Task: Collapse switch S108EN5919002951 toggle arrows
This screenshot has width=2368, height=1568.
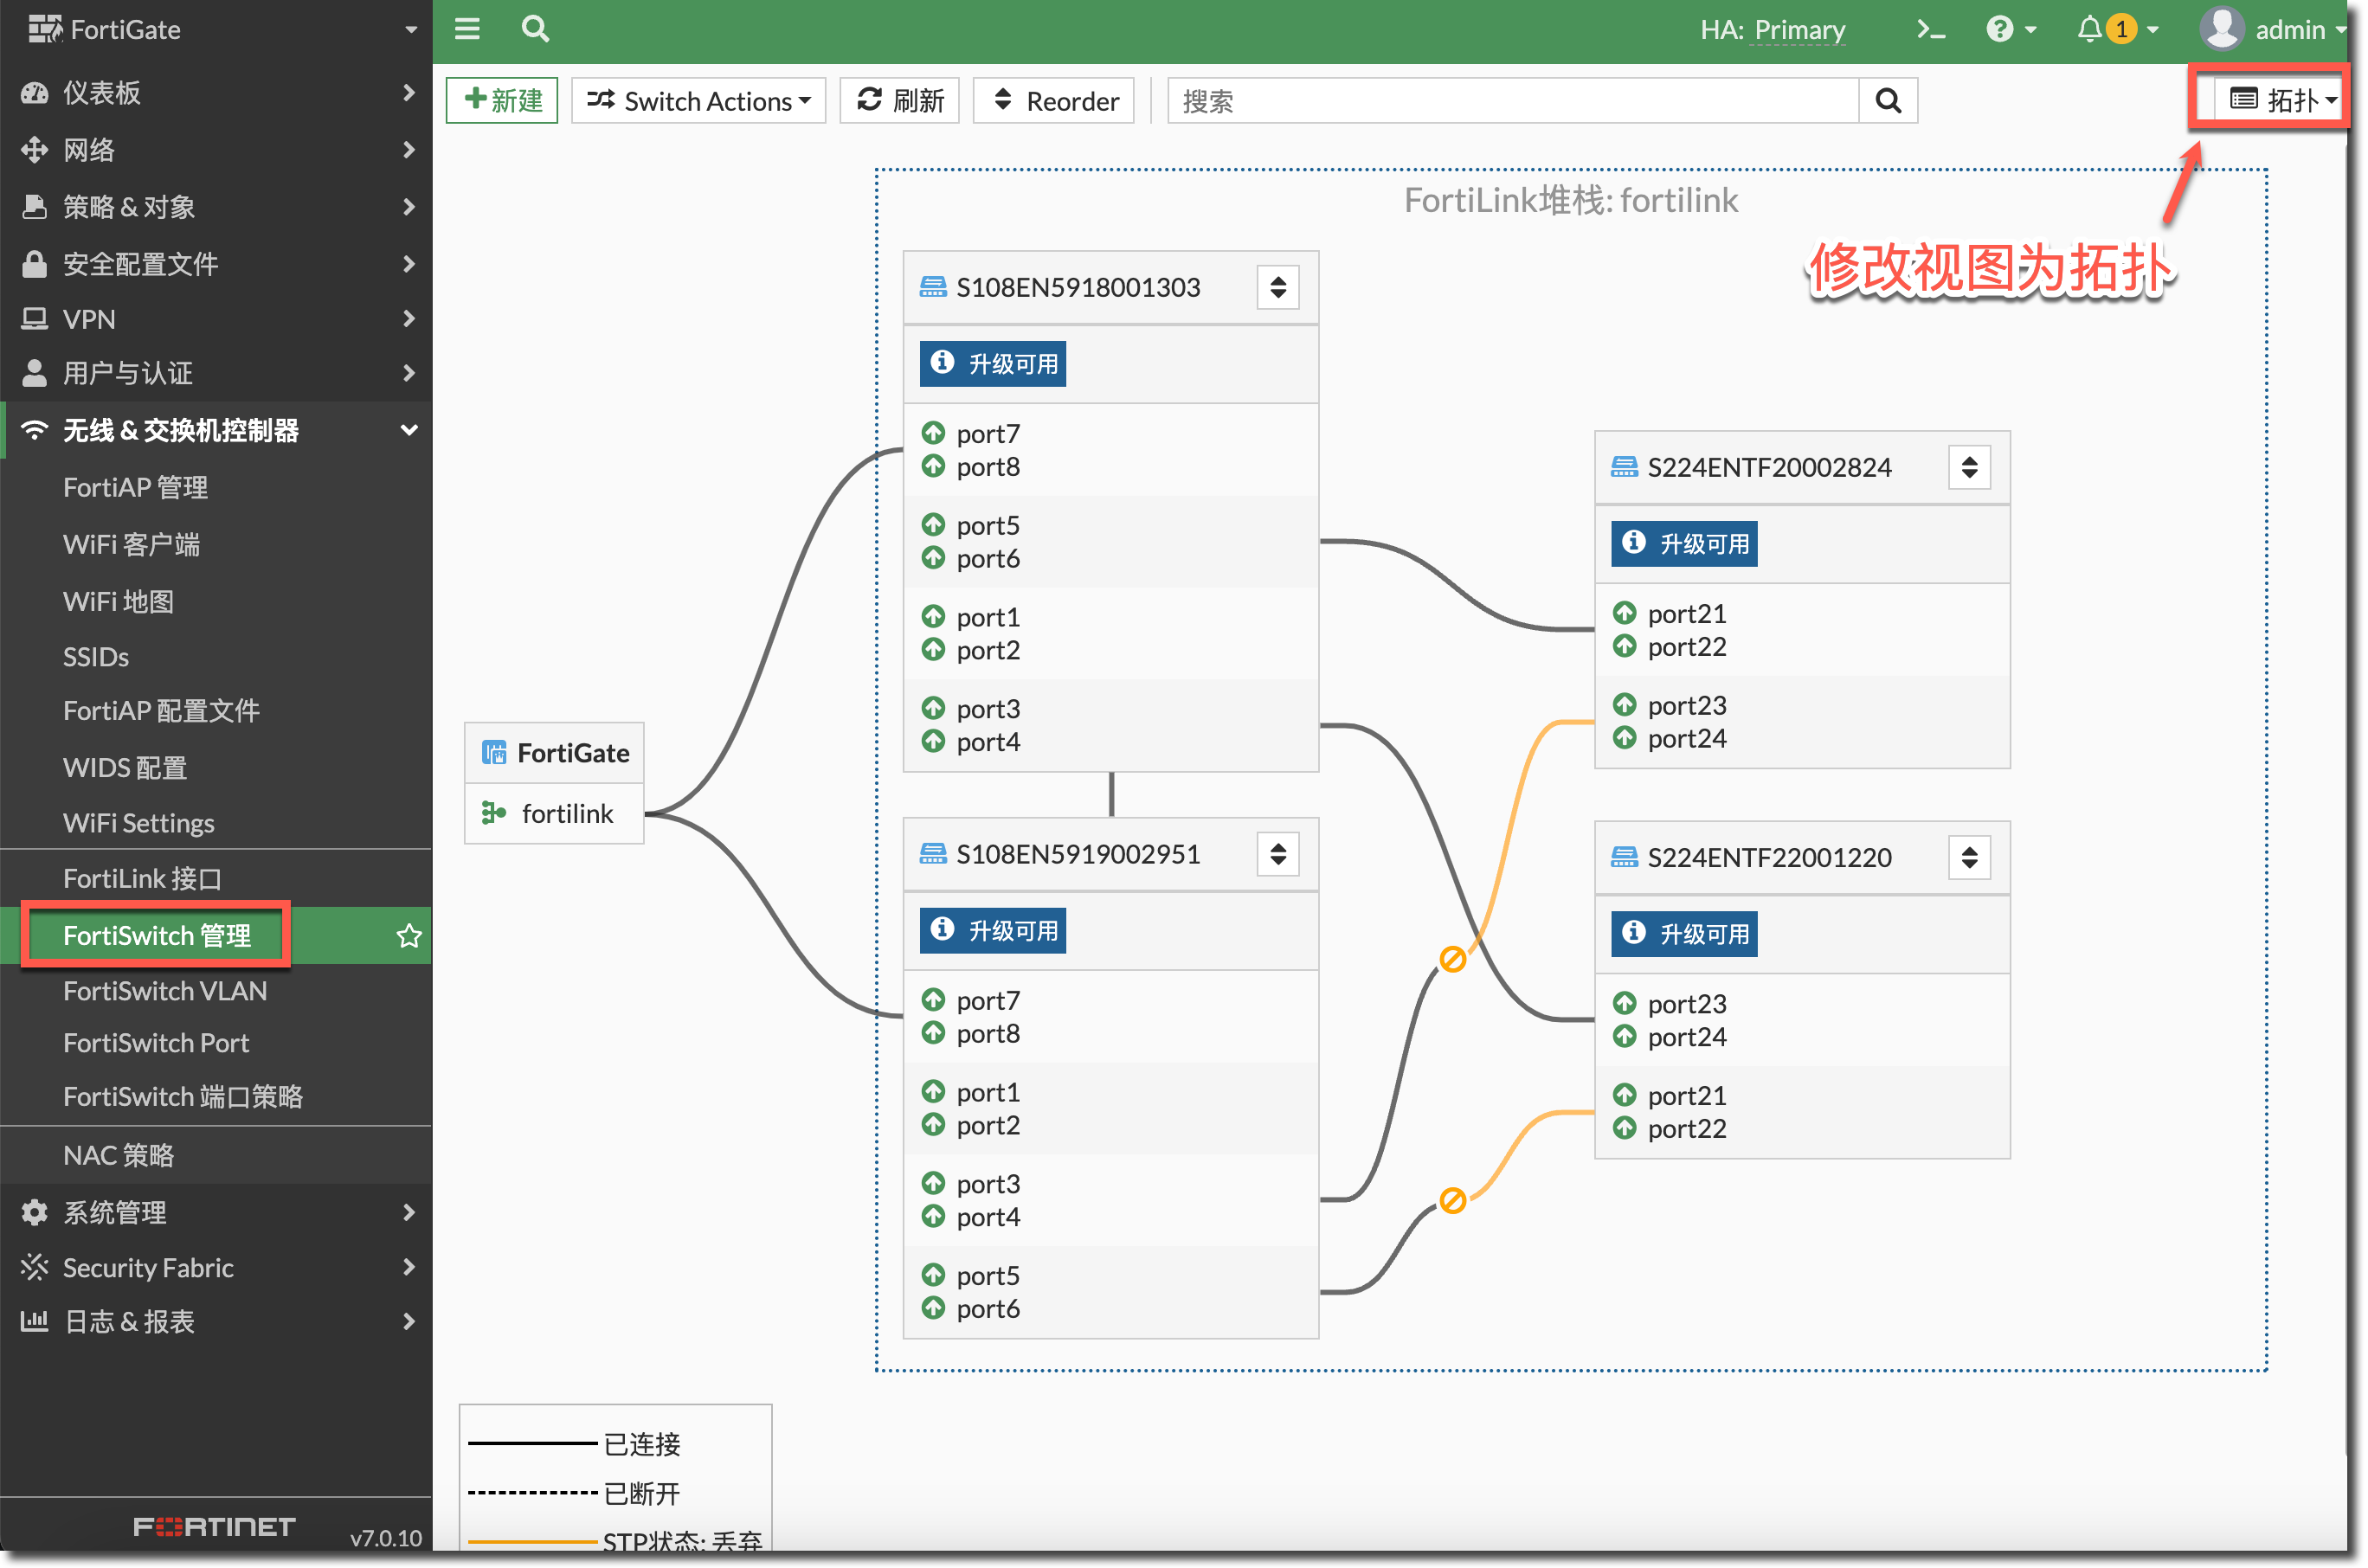Action: [1277, 854]
